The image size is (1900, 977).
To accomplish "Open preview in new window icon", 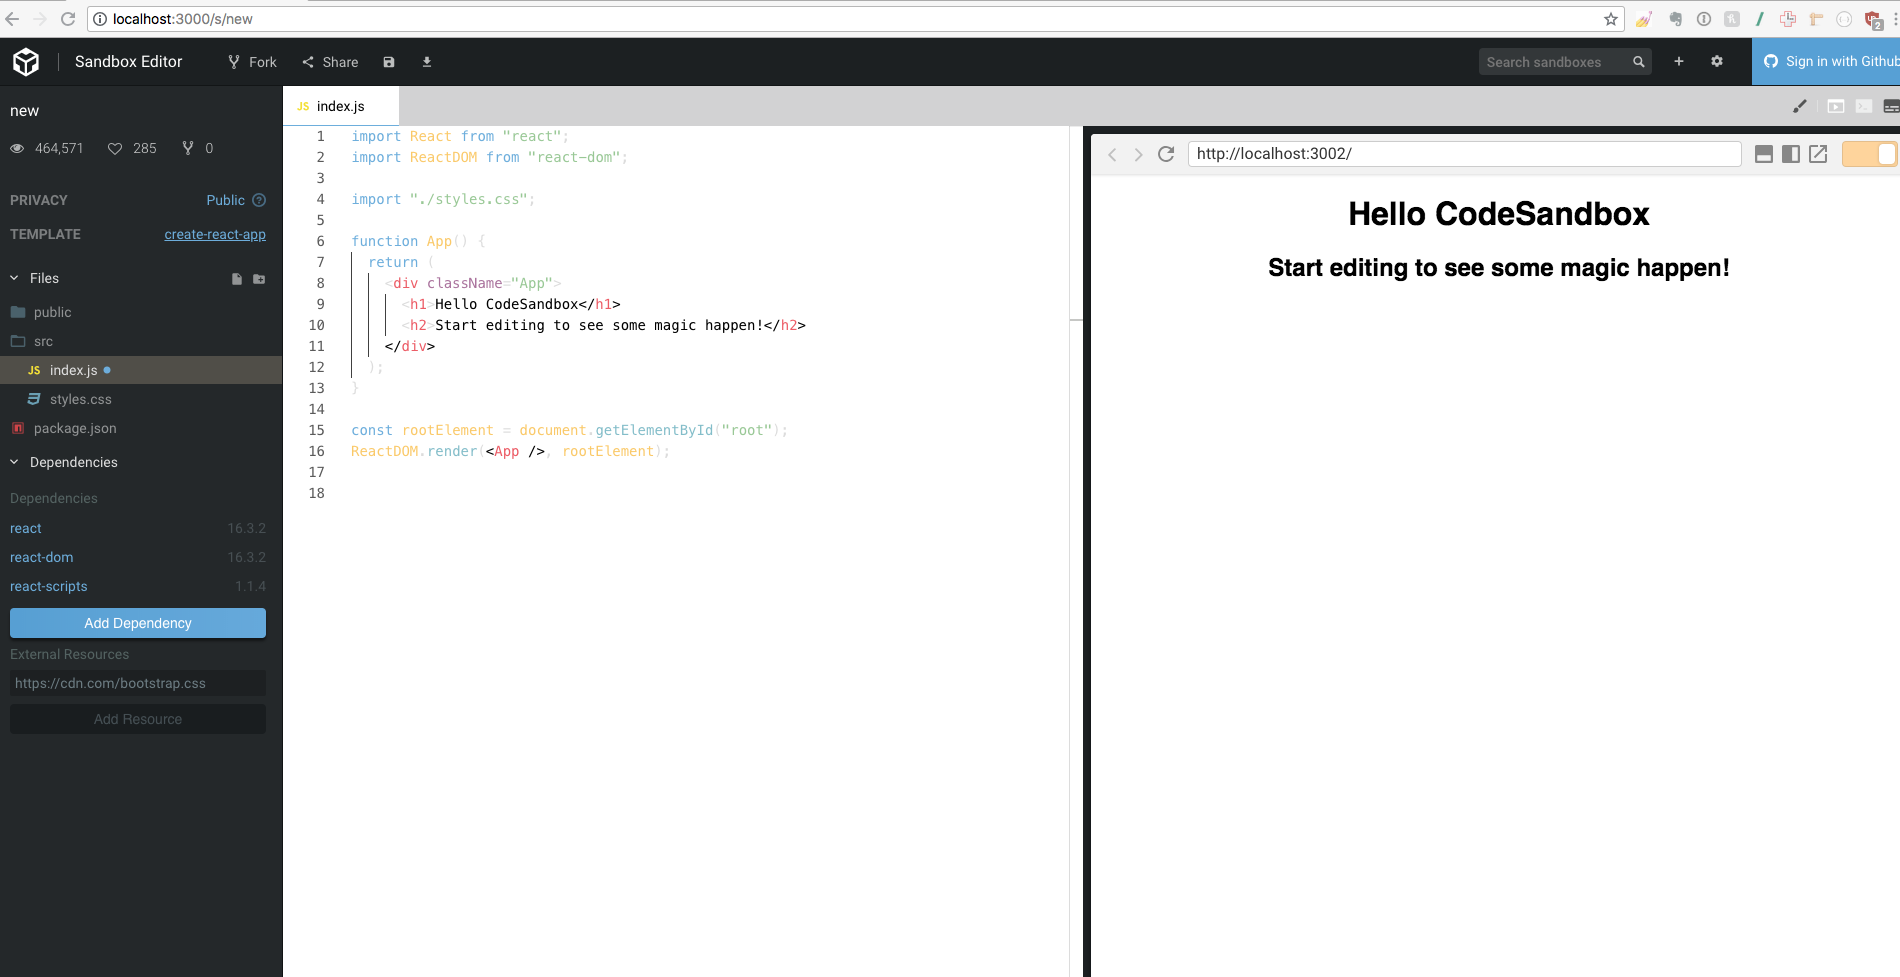I will click(1818, 154).
